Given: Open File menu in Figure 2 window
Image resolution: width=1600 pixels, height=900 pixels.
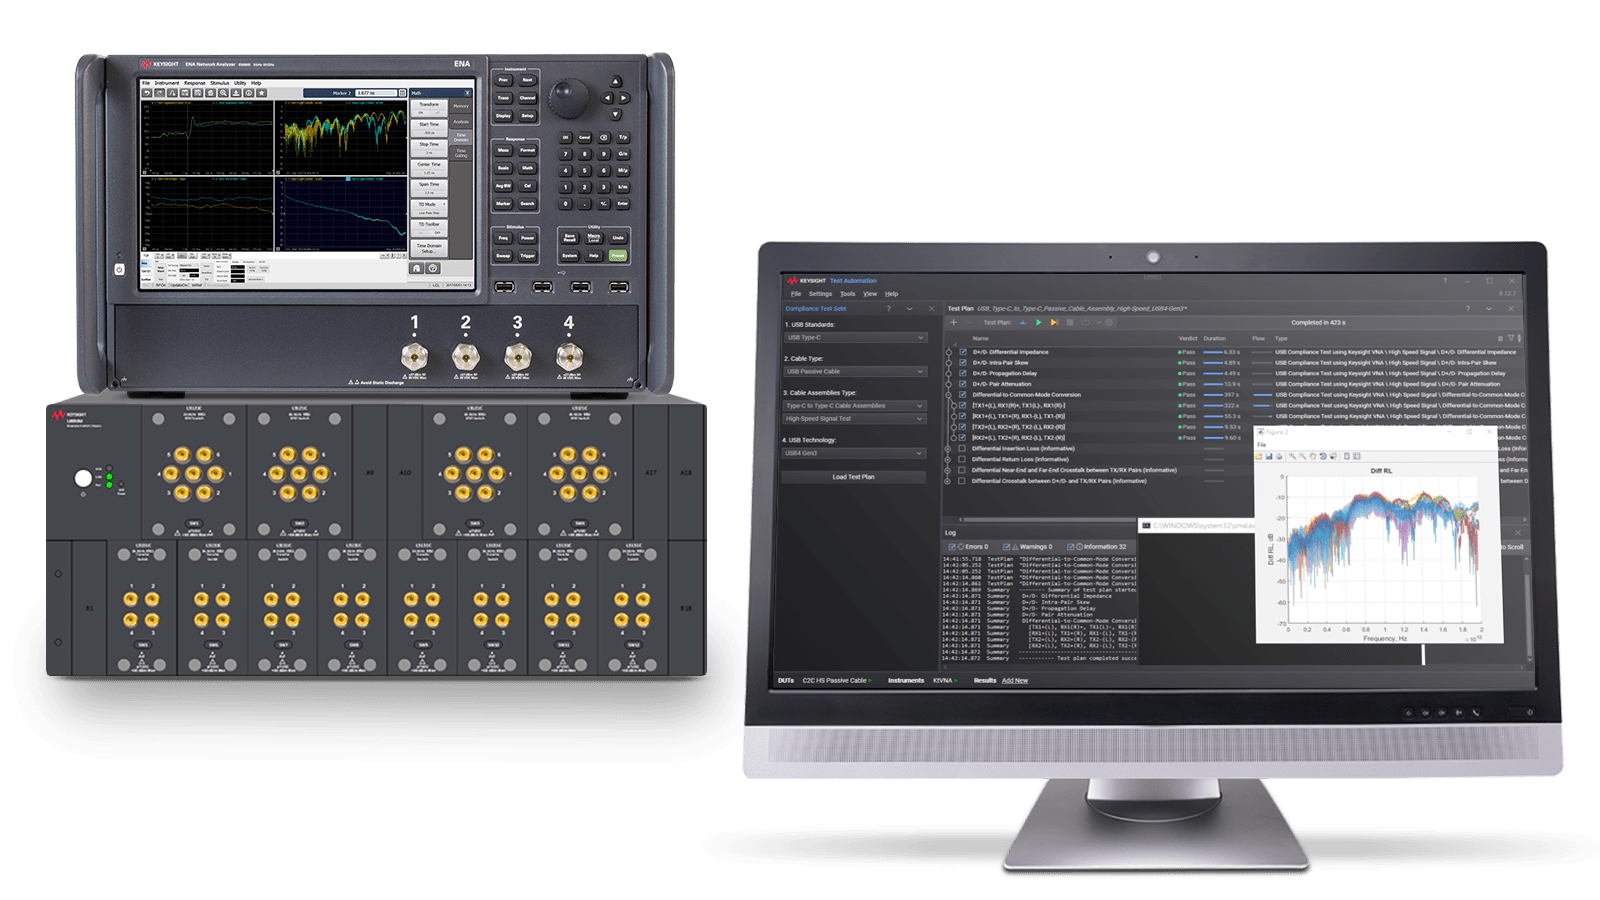Looking at the screenshot, I should (1262, 445).
